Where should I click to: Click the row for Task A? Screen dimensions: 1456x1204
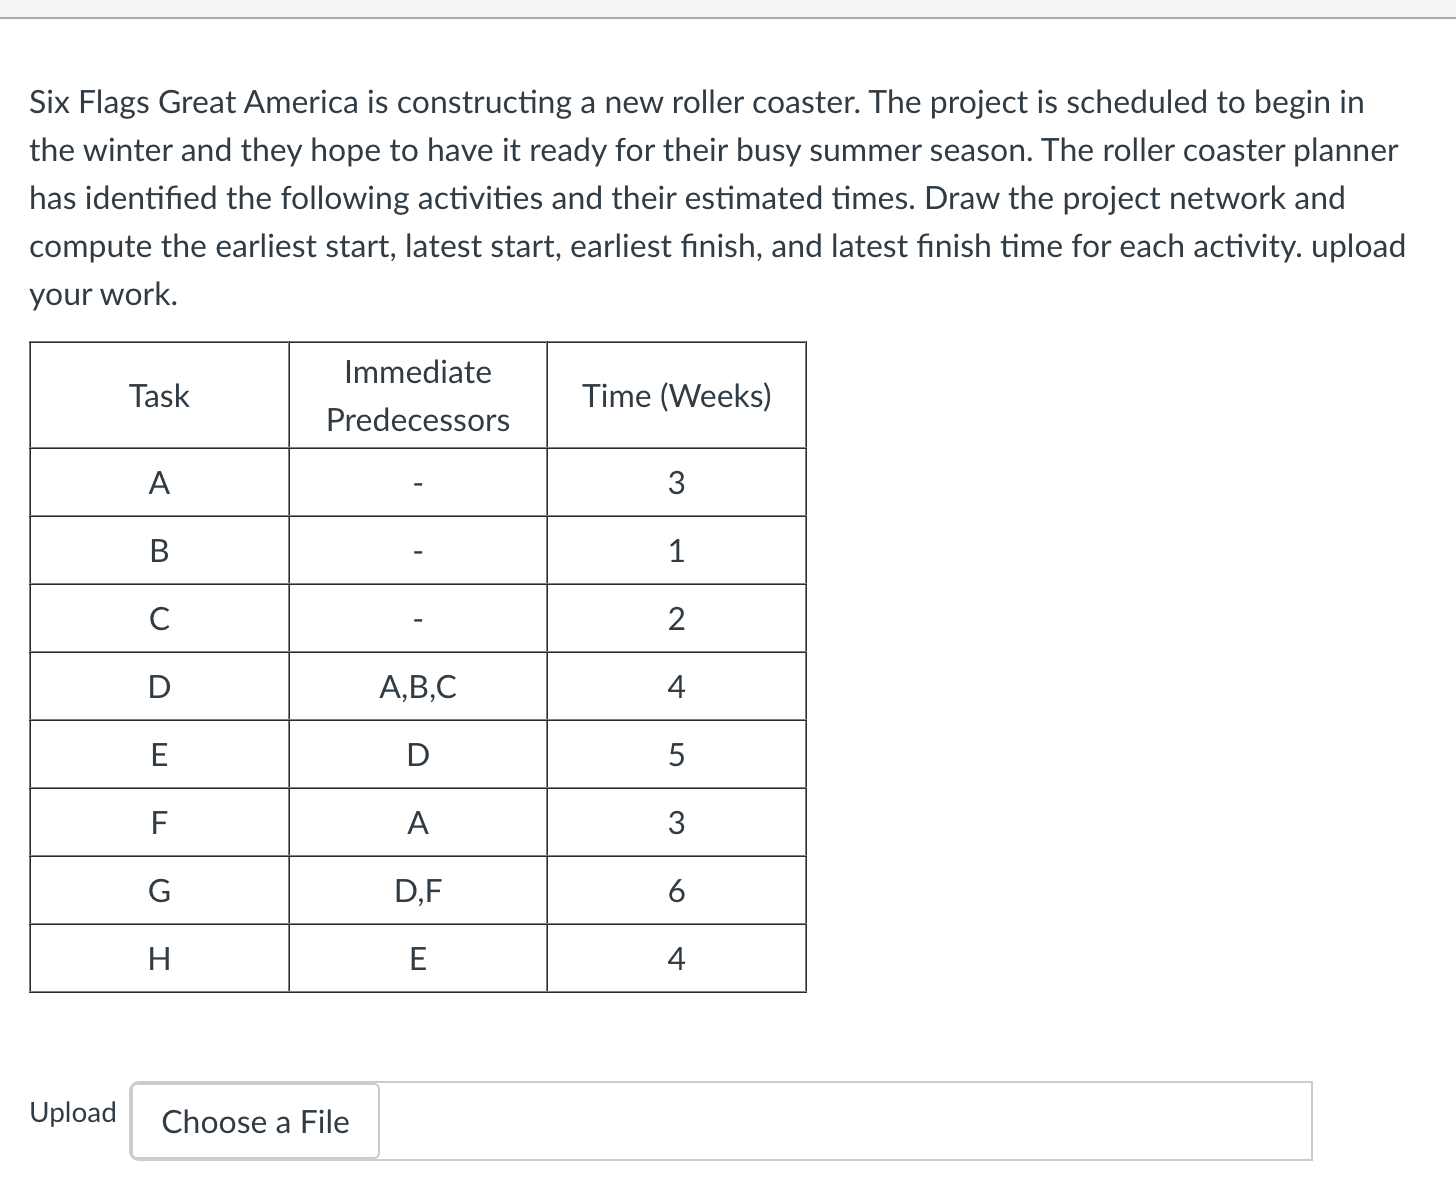click(x=158, y=483)
